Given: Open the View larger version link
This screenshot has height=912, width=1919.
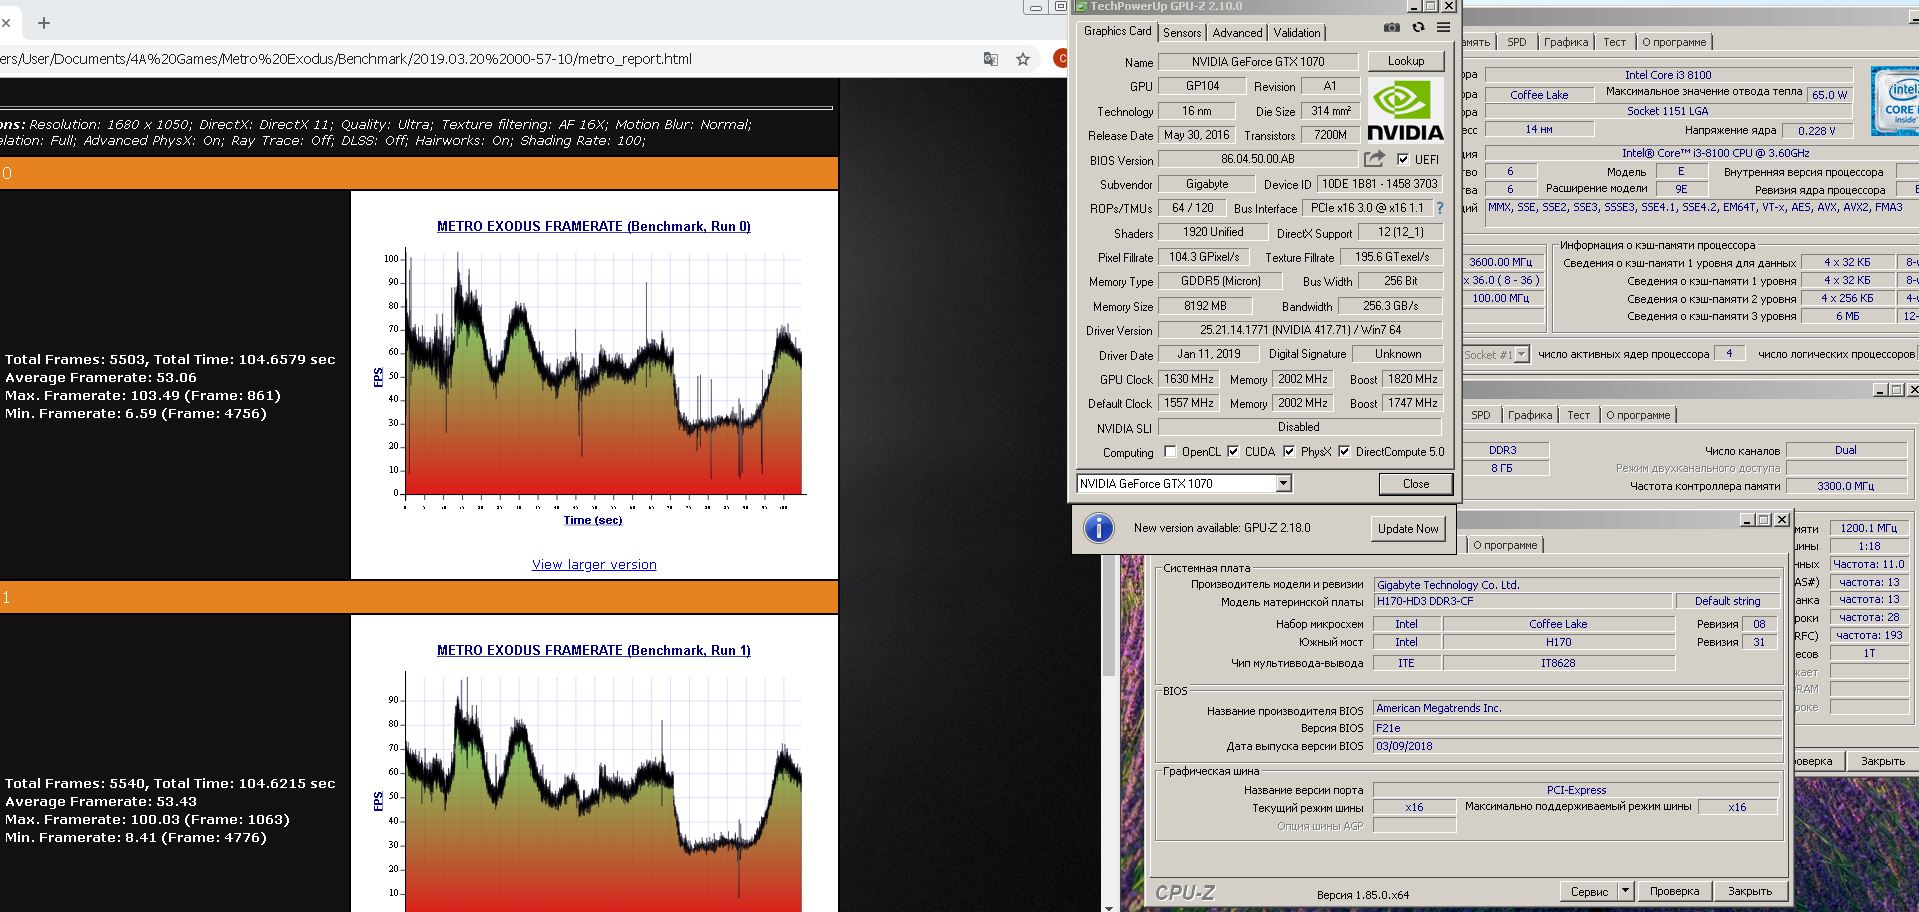Looking at the screenshot, I should (x=594, y=564).
